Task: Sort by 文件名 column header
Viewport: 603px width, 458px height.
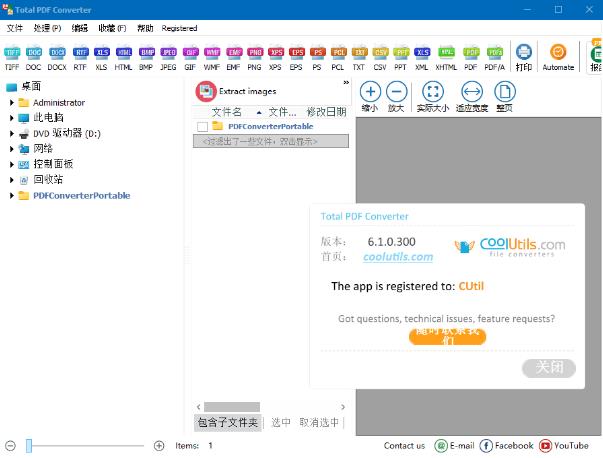Action: point(227,112)
